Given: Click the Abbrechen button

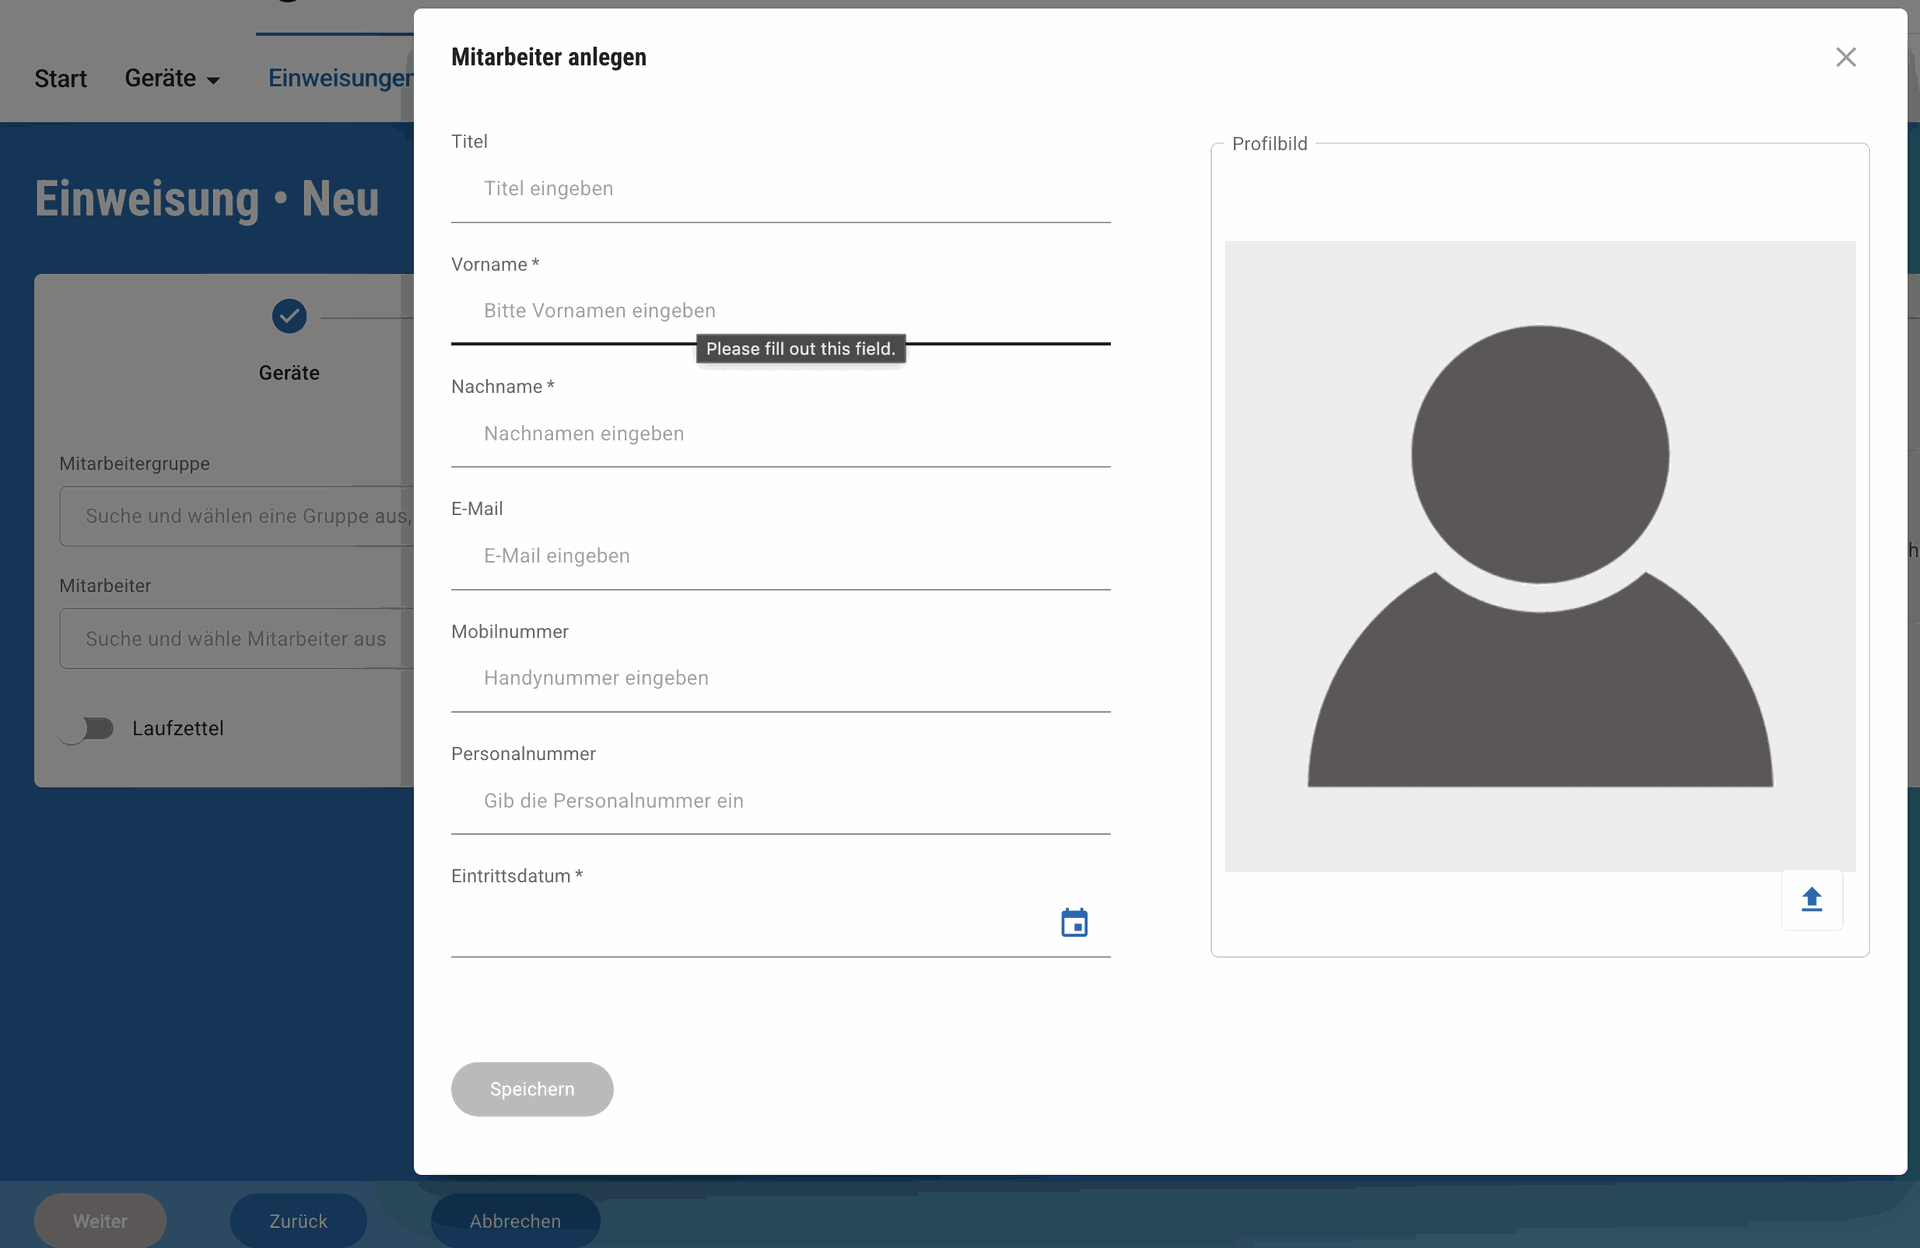Looking at the screenshot, I should pos(515,1221).
